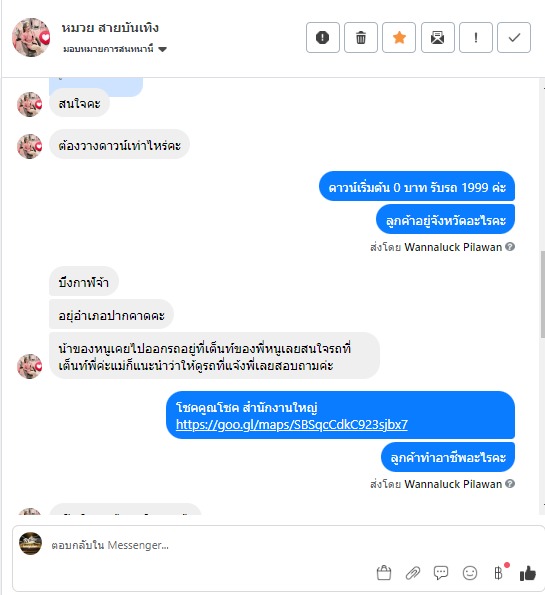
Task: Click the baht payment request icon
Action: tap(498, 573)
